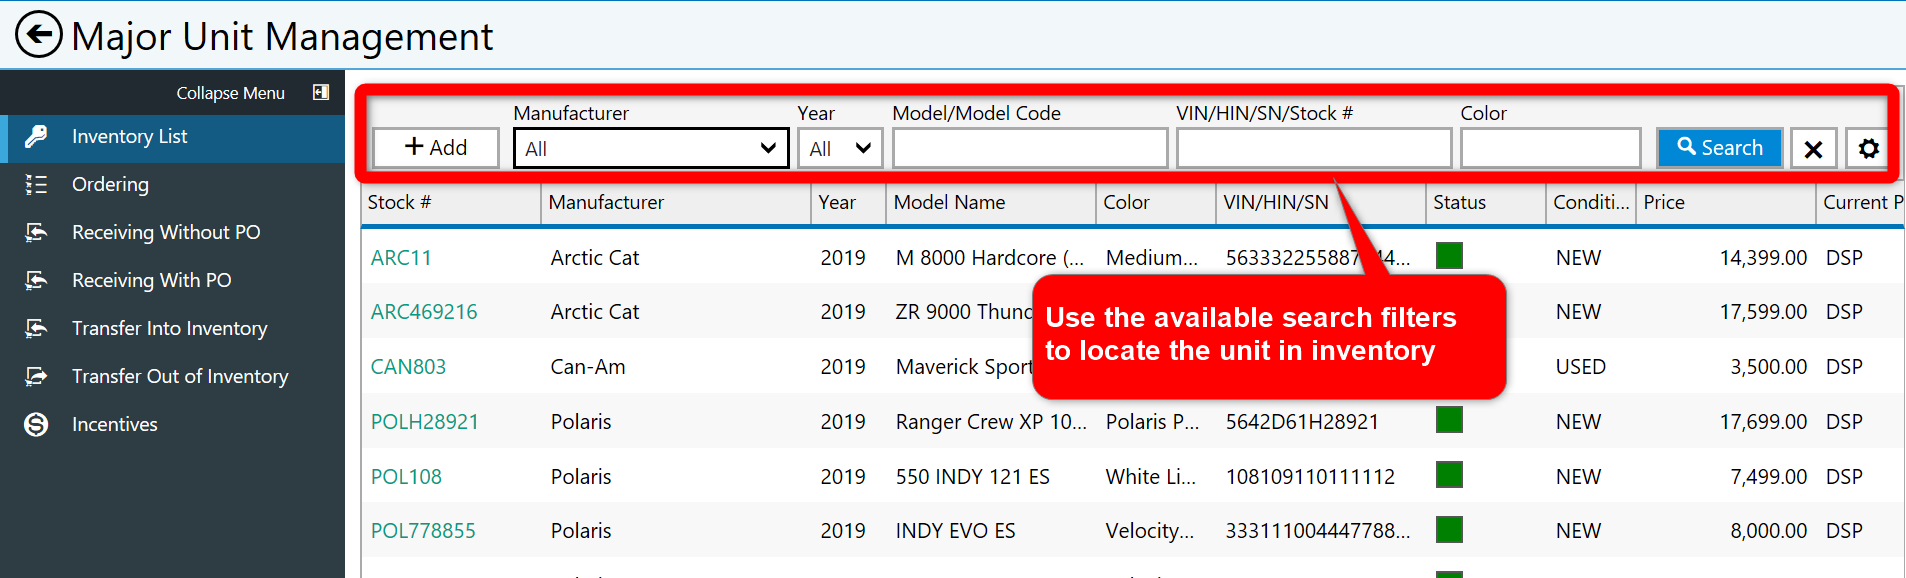Open stock number CAN803 link
This screenshot has height=578, width=1906.
tap(408, 367)
